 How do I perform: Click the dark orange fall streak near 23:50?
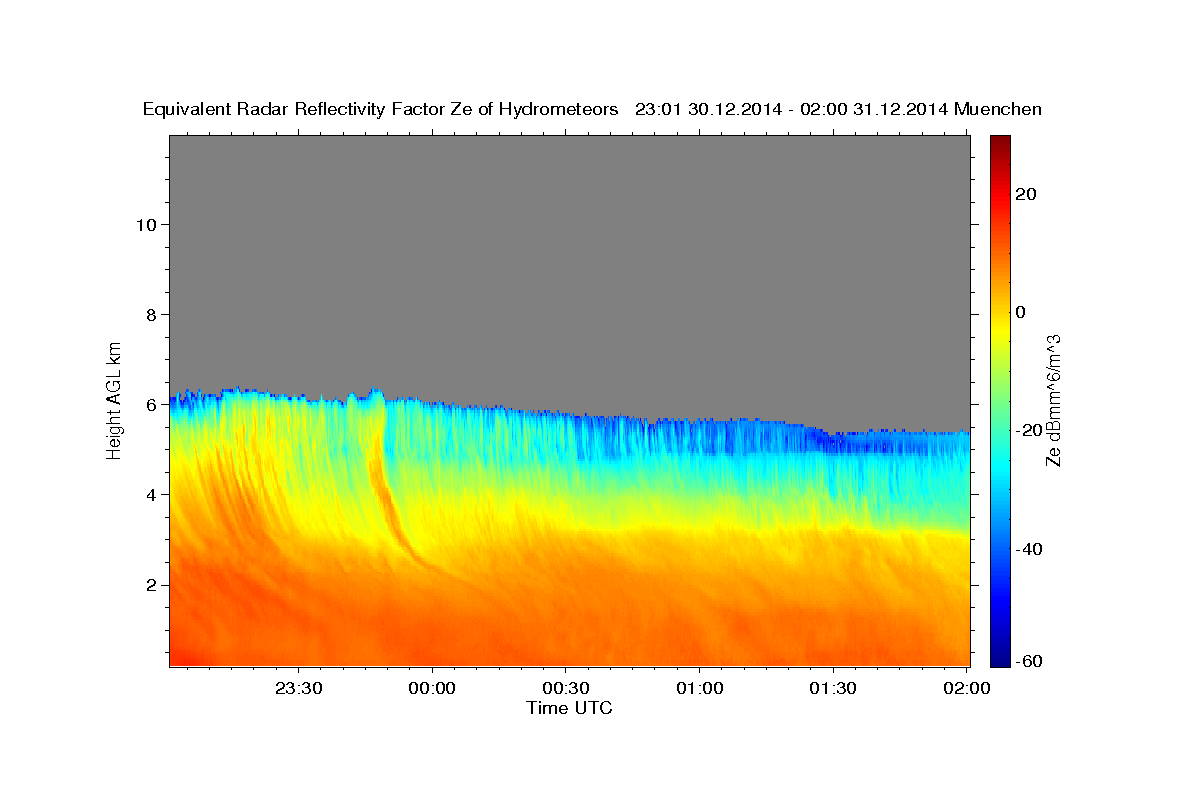point(385,495)
